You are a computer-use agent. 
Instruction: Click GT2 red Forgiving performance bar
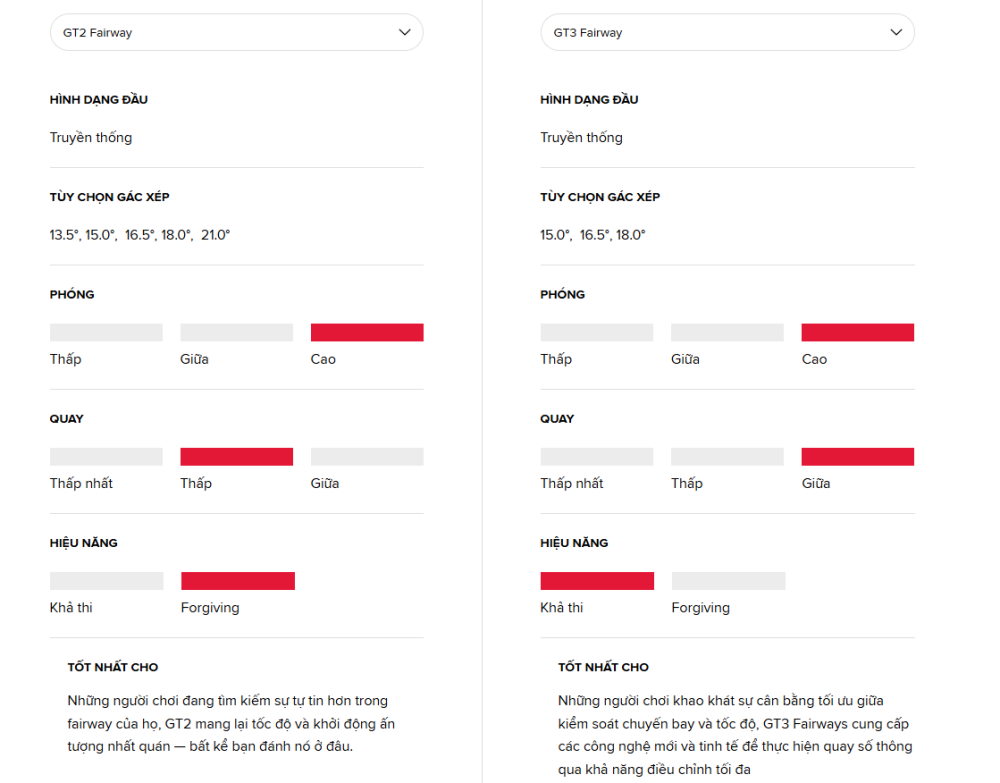[238, 581]
